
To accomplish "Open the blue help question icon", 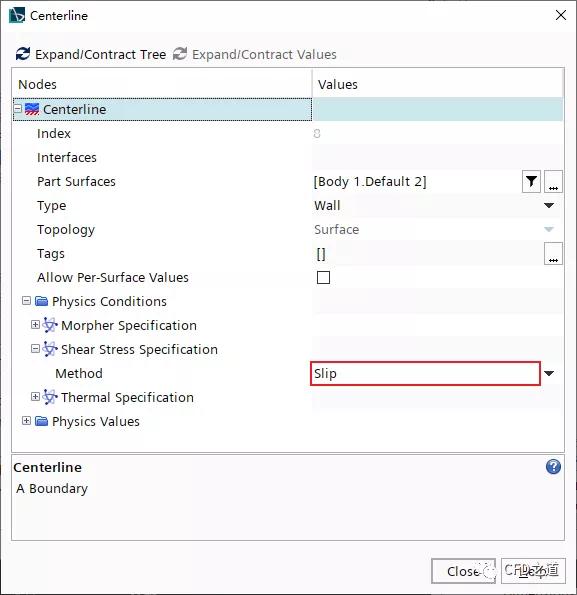I will [x=553, y=467].
